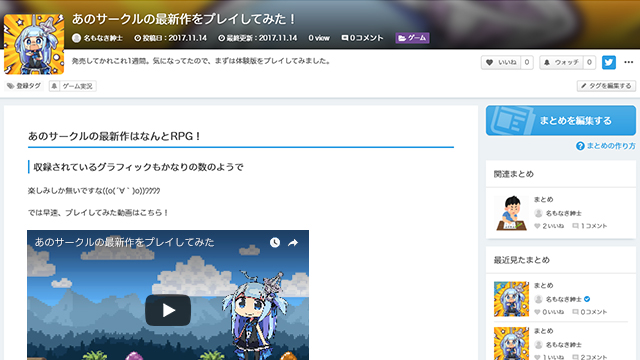The height and width of the screenshot is (360, 640).
Task: Click the 最終更新：2017.11.14 date
Action: [x=258, y=38]
